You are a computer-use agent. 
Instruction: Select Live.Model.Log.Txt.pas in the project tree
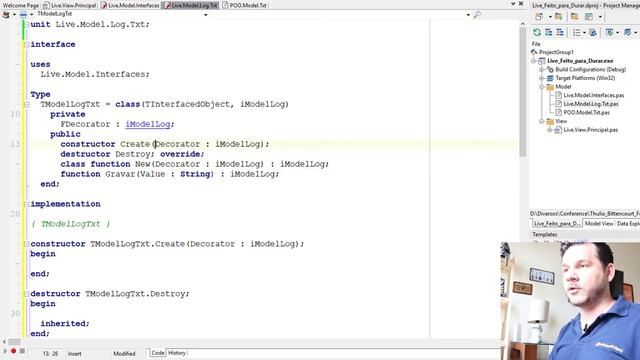point(591,104)
